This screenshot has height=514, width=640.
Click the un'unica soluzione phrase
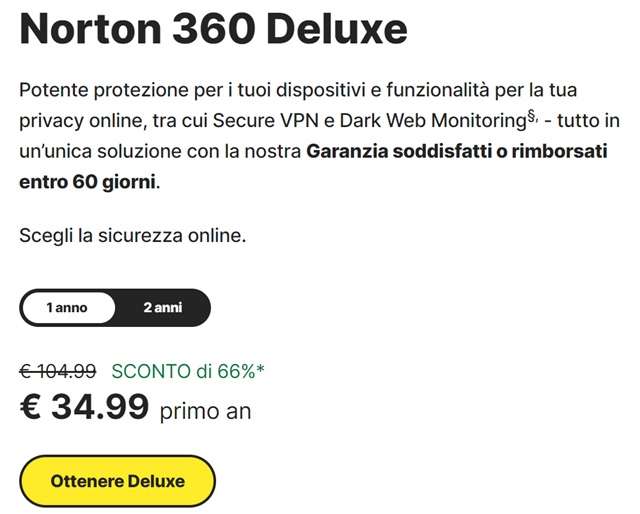[x=95, y=153]
